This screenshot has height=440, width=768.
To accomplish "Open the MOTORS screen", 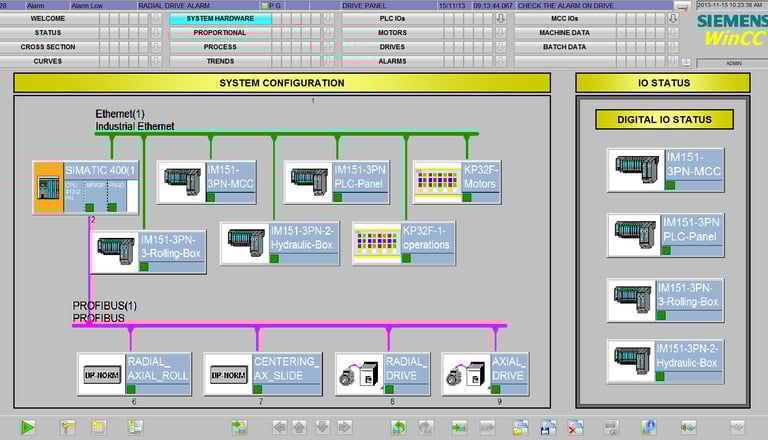I will (392, 33).
